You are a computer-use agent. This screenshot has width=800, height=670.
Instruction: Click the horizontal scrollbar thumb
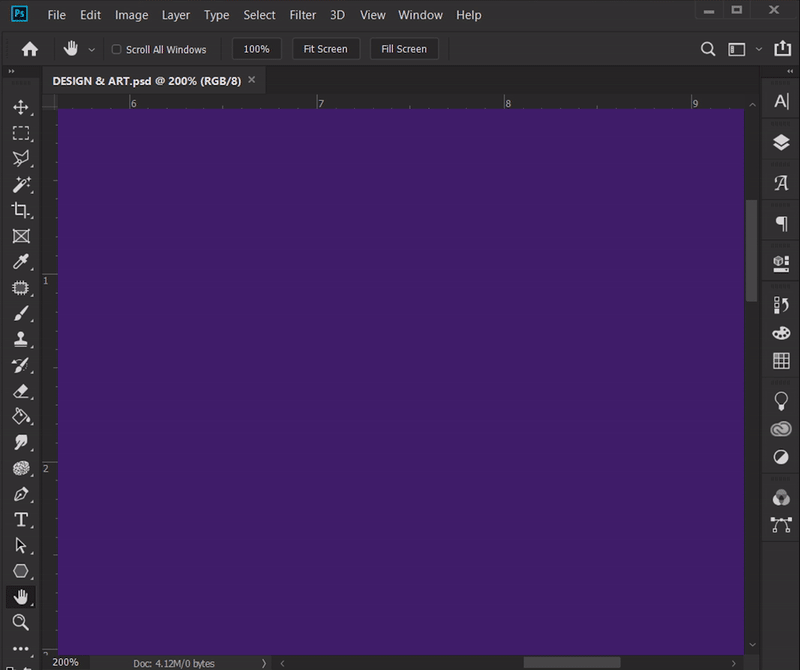coord(572,663)
